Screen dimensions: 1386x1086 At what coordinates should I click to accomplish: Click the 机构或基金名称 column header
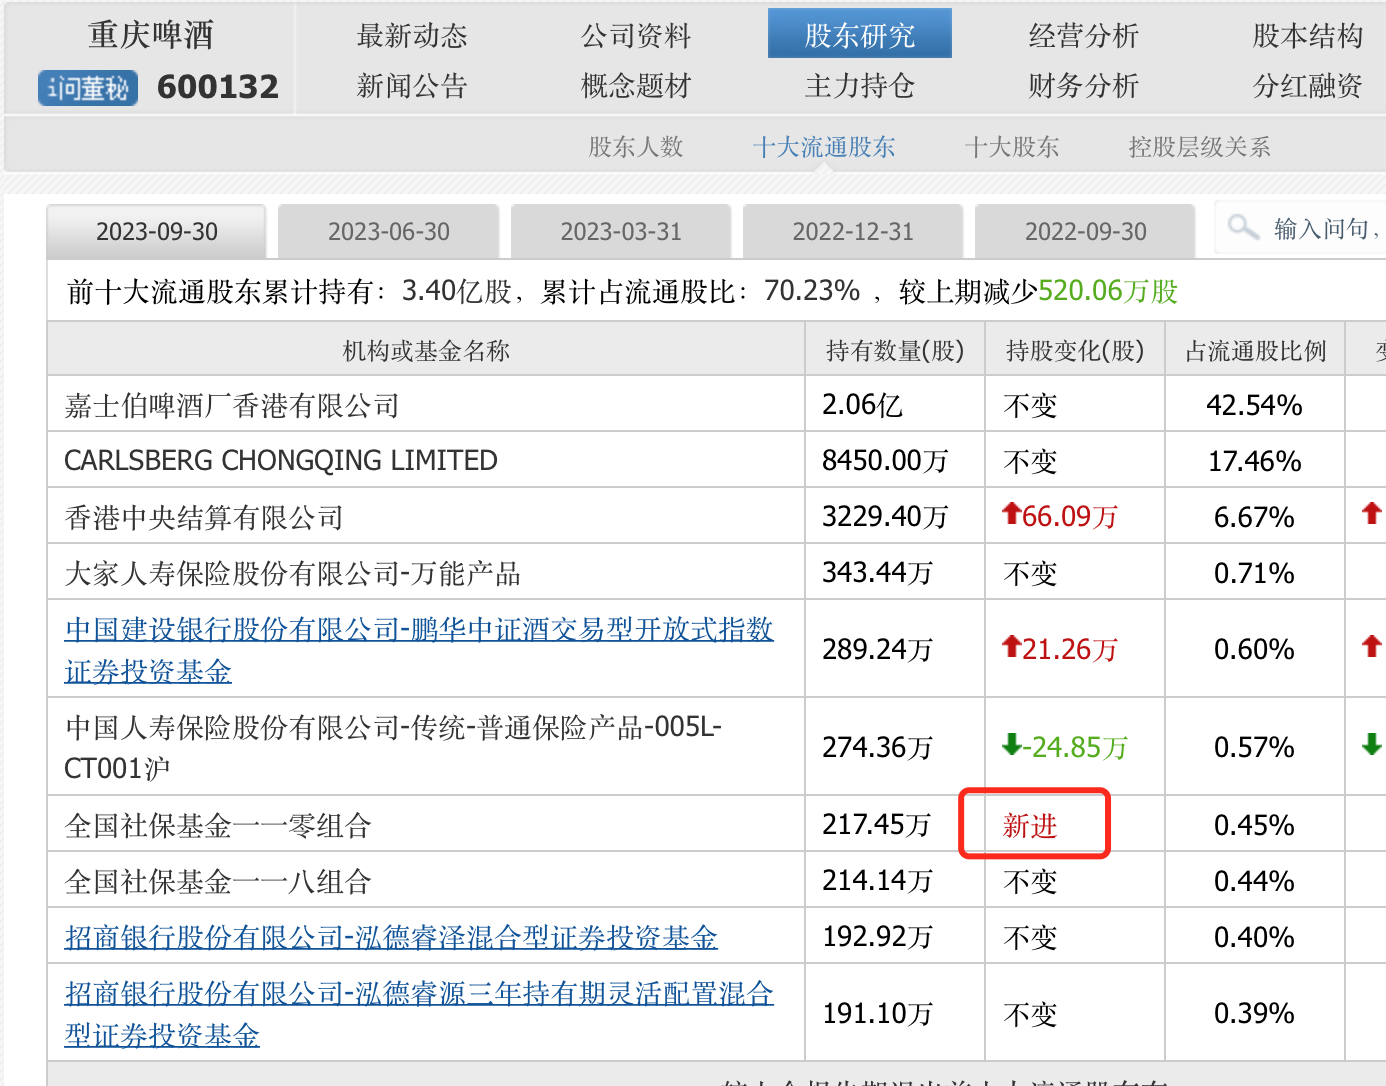pos(426,351)
